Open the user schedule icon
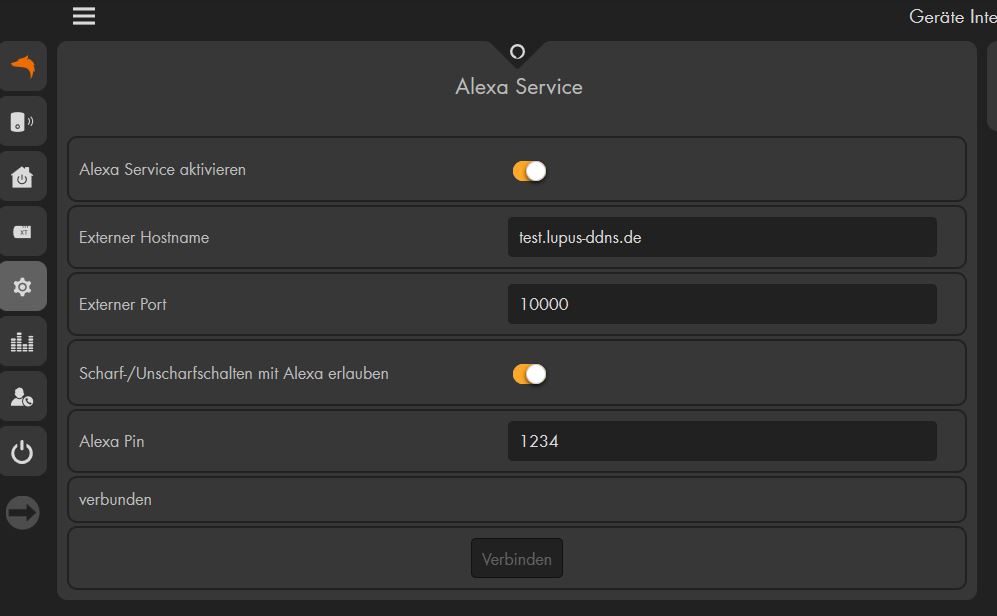Screen dimensions: 997x616 23,397
